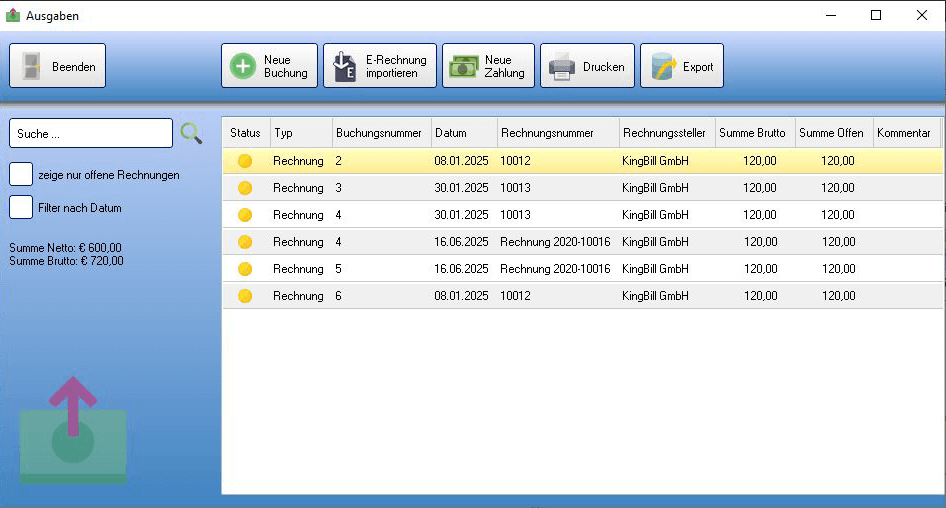Click status icon of booking number 5

245,269
